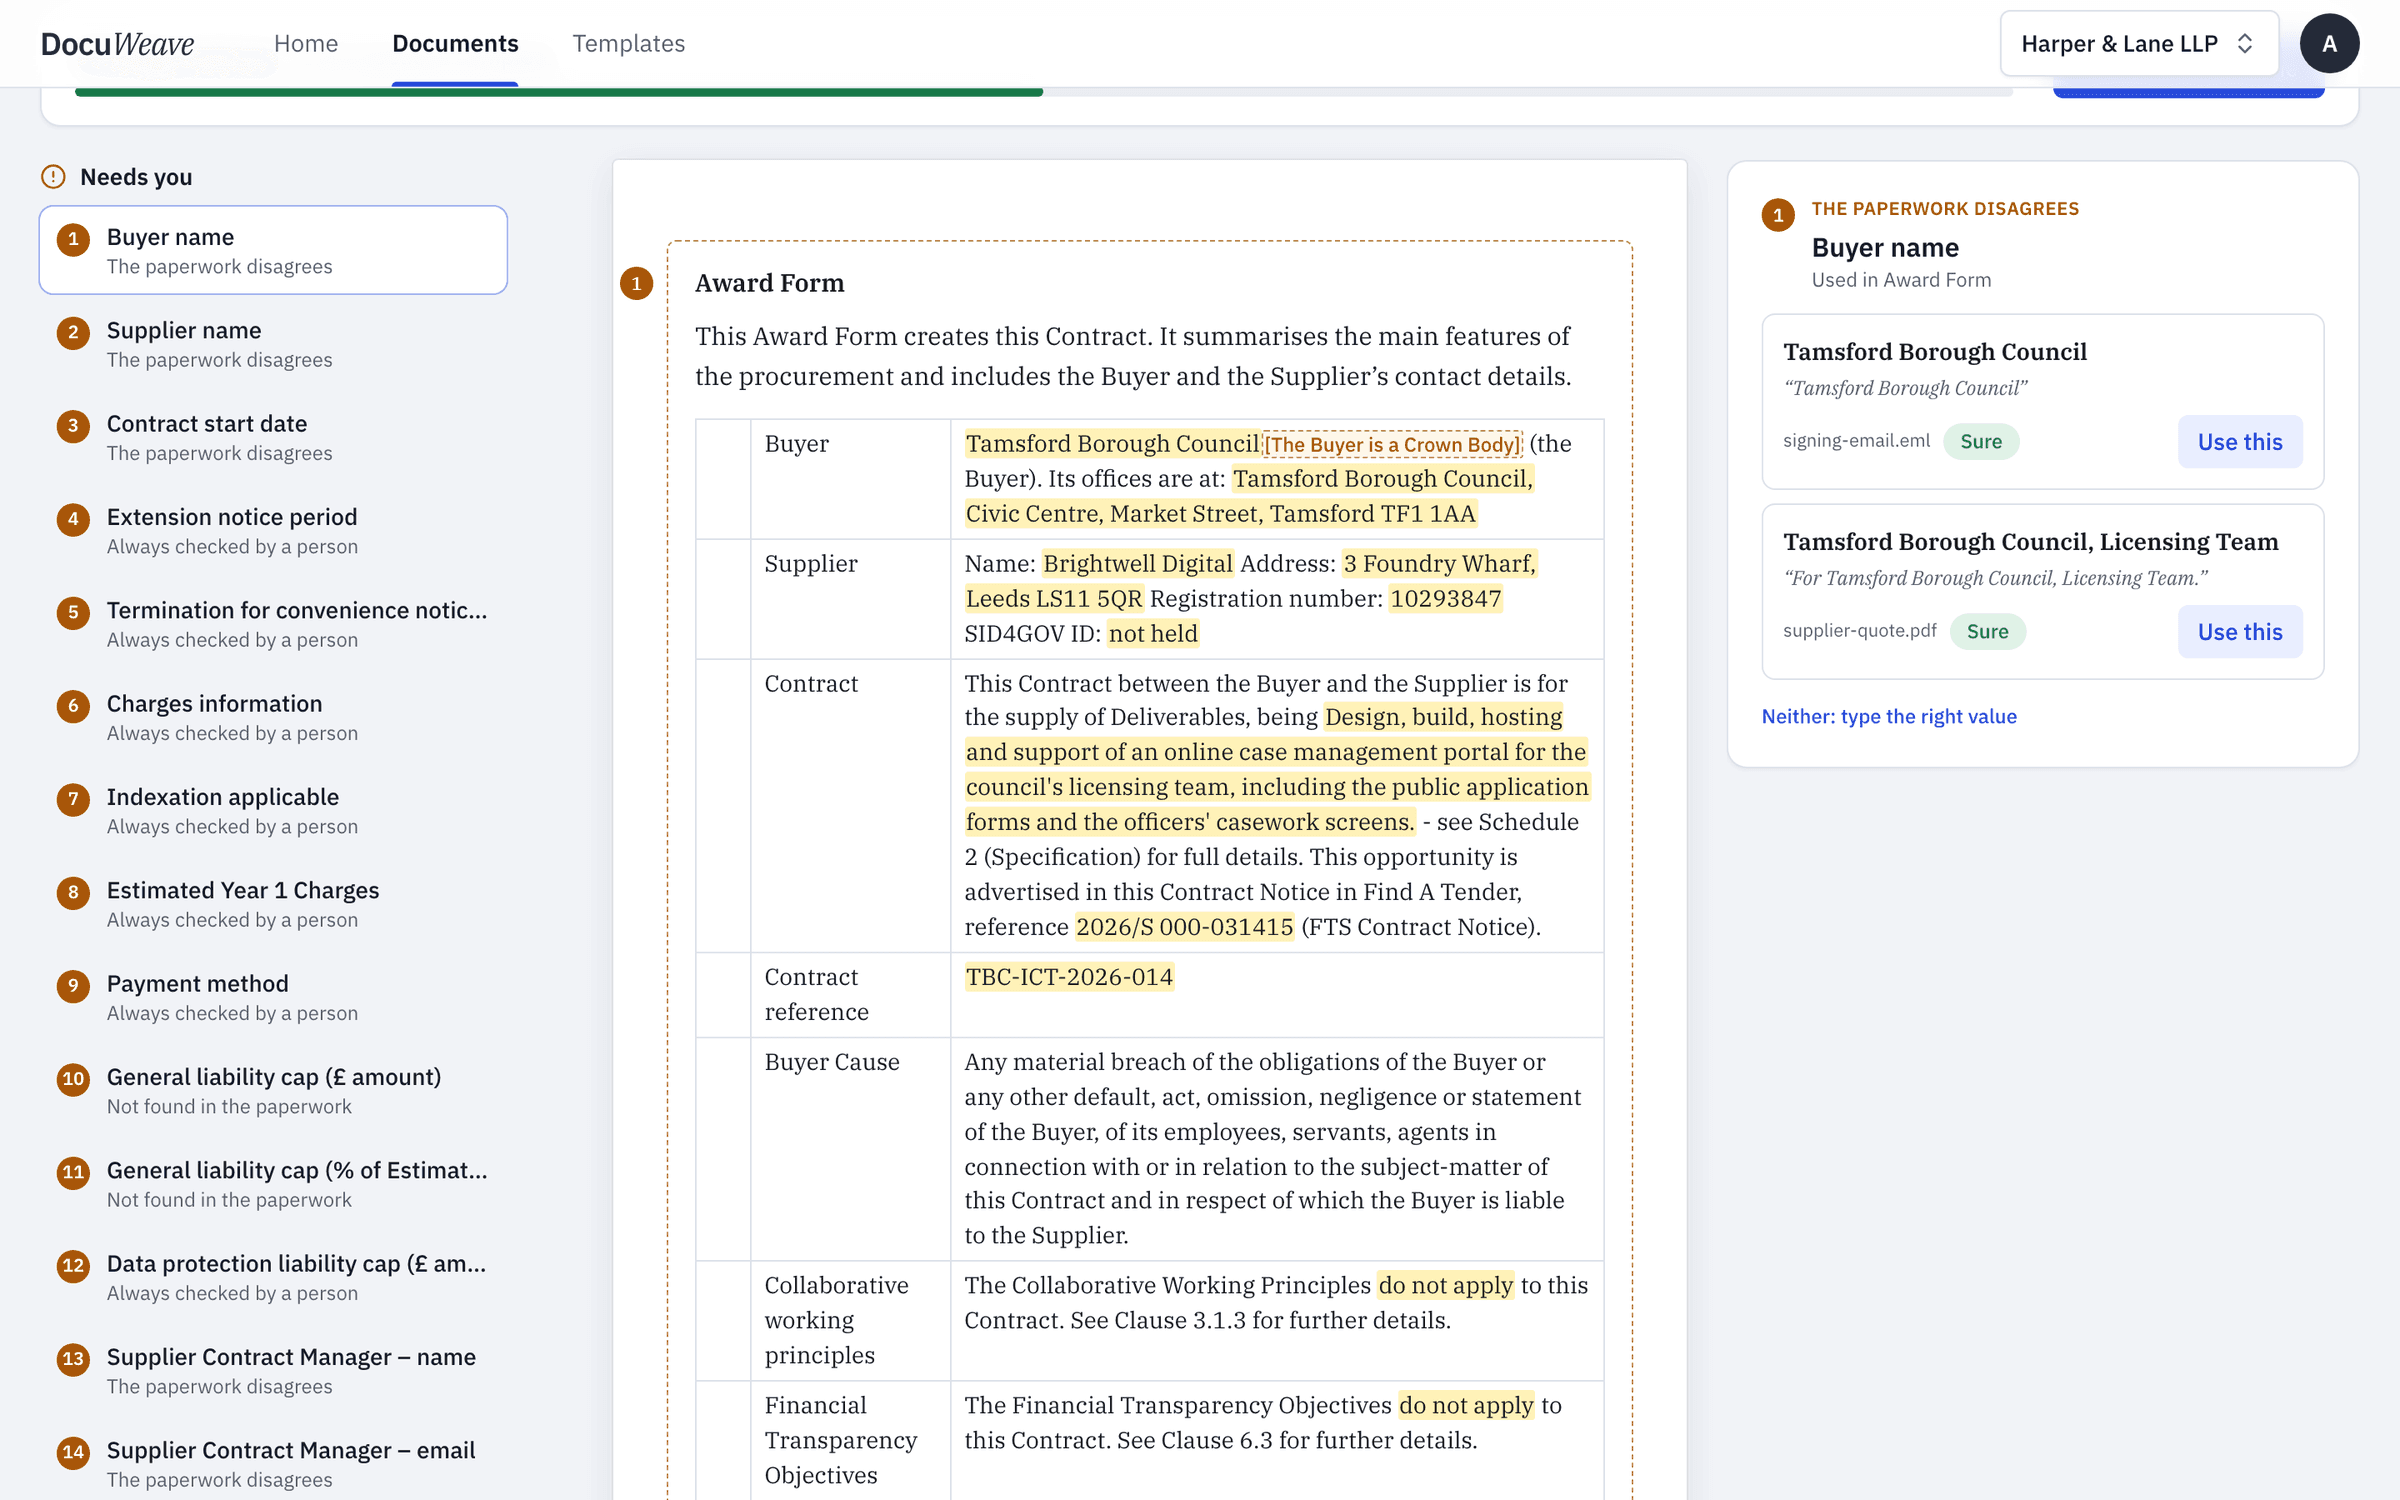Image resolution: width=2400 pixels, height=1500 pixels.
Task: Click the Crown Body placeholder in the Buyer row
Action: (x=1392, y=445)
